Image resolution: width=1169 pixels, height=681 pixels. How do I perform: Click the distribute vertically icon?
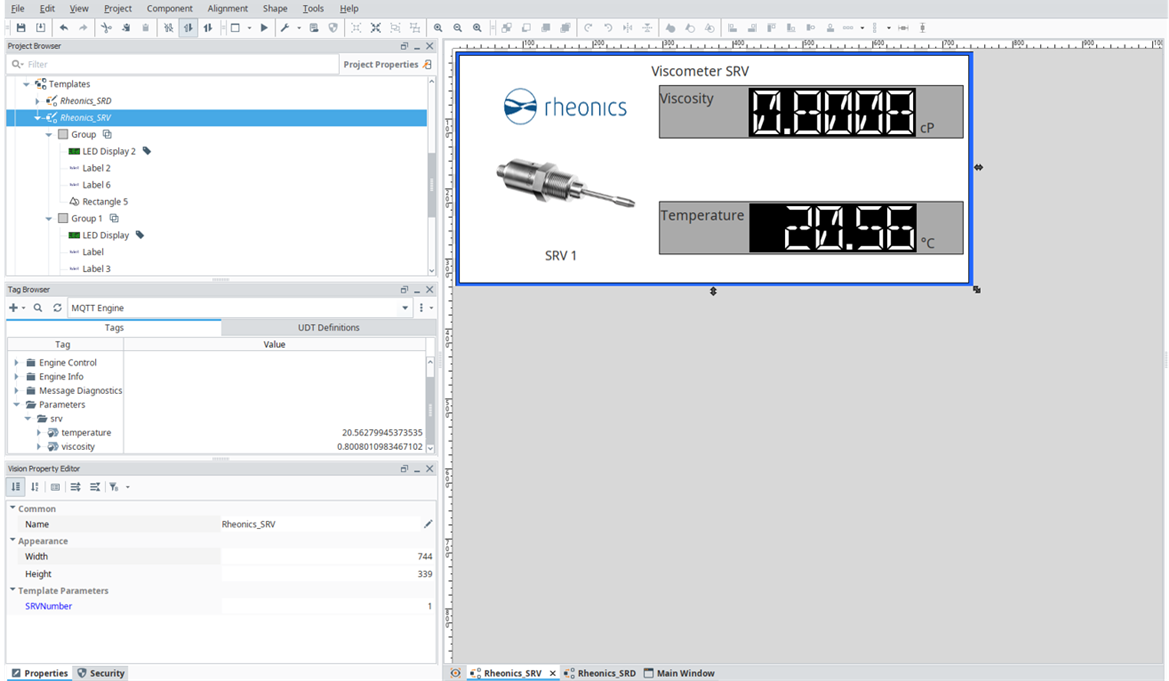click(x=875, y=28)
